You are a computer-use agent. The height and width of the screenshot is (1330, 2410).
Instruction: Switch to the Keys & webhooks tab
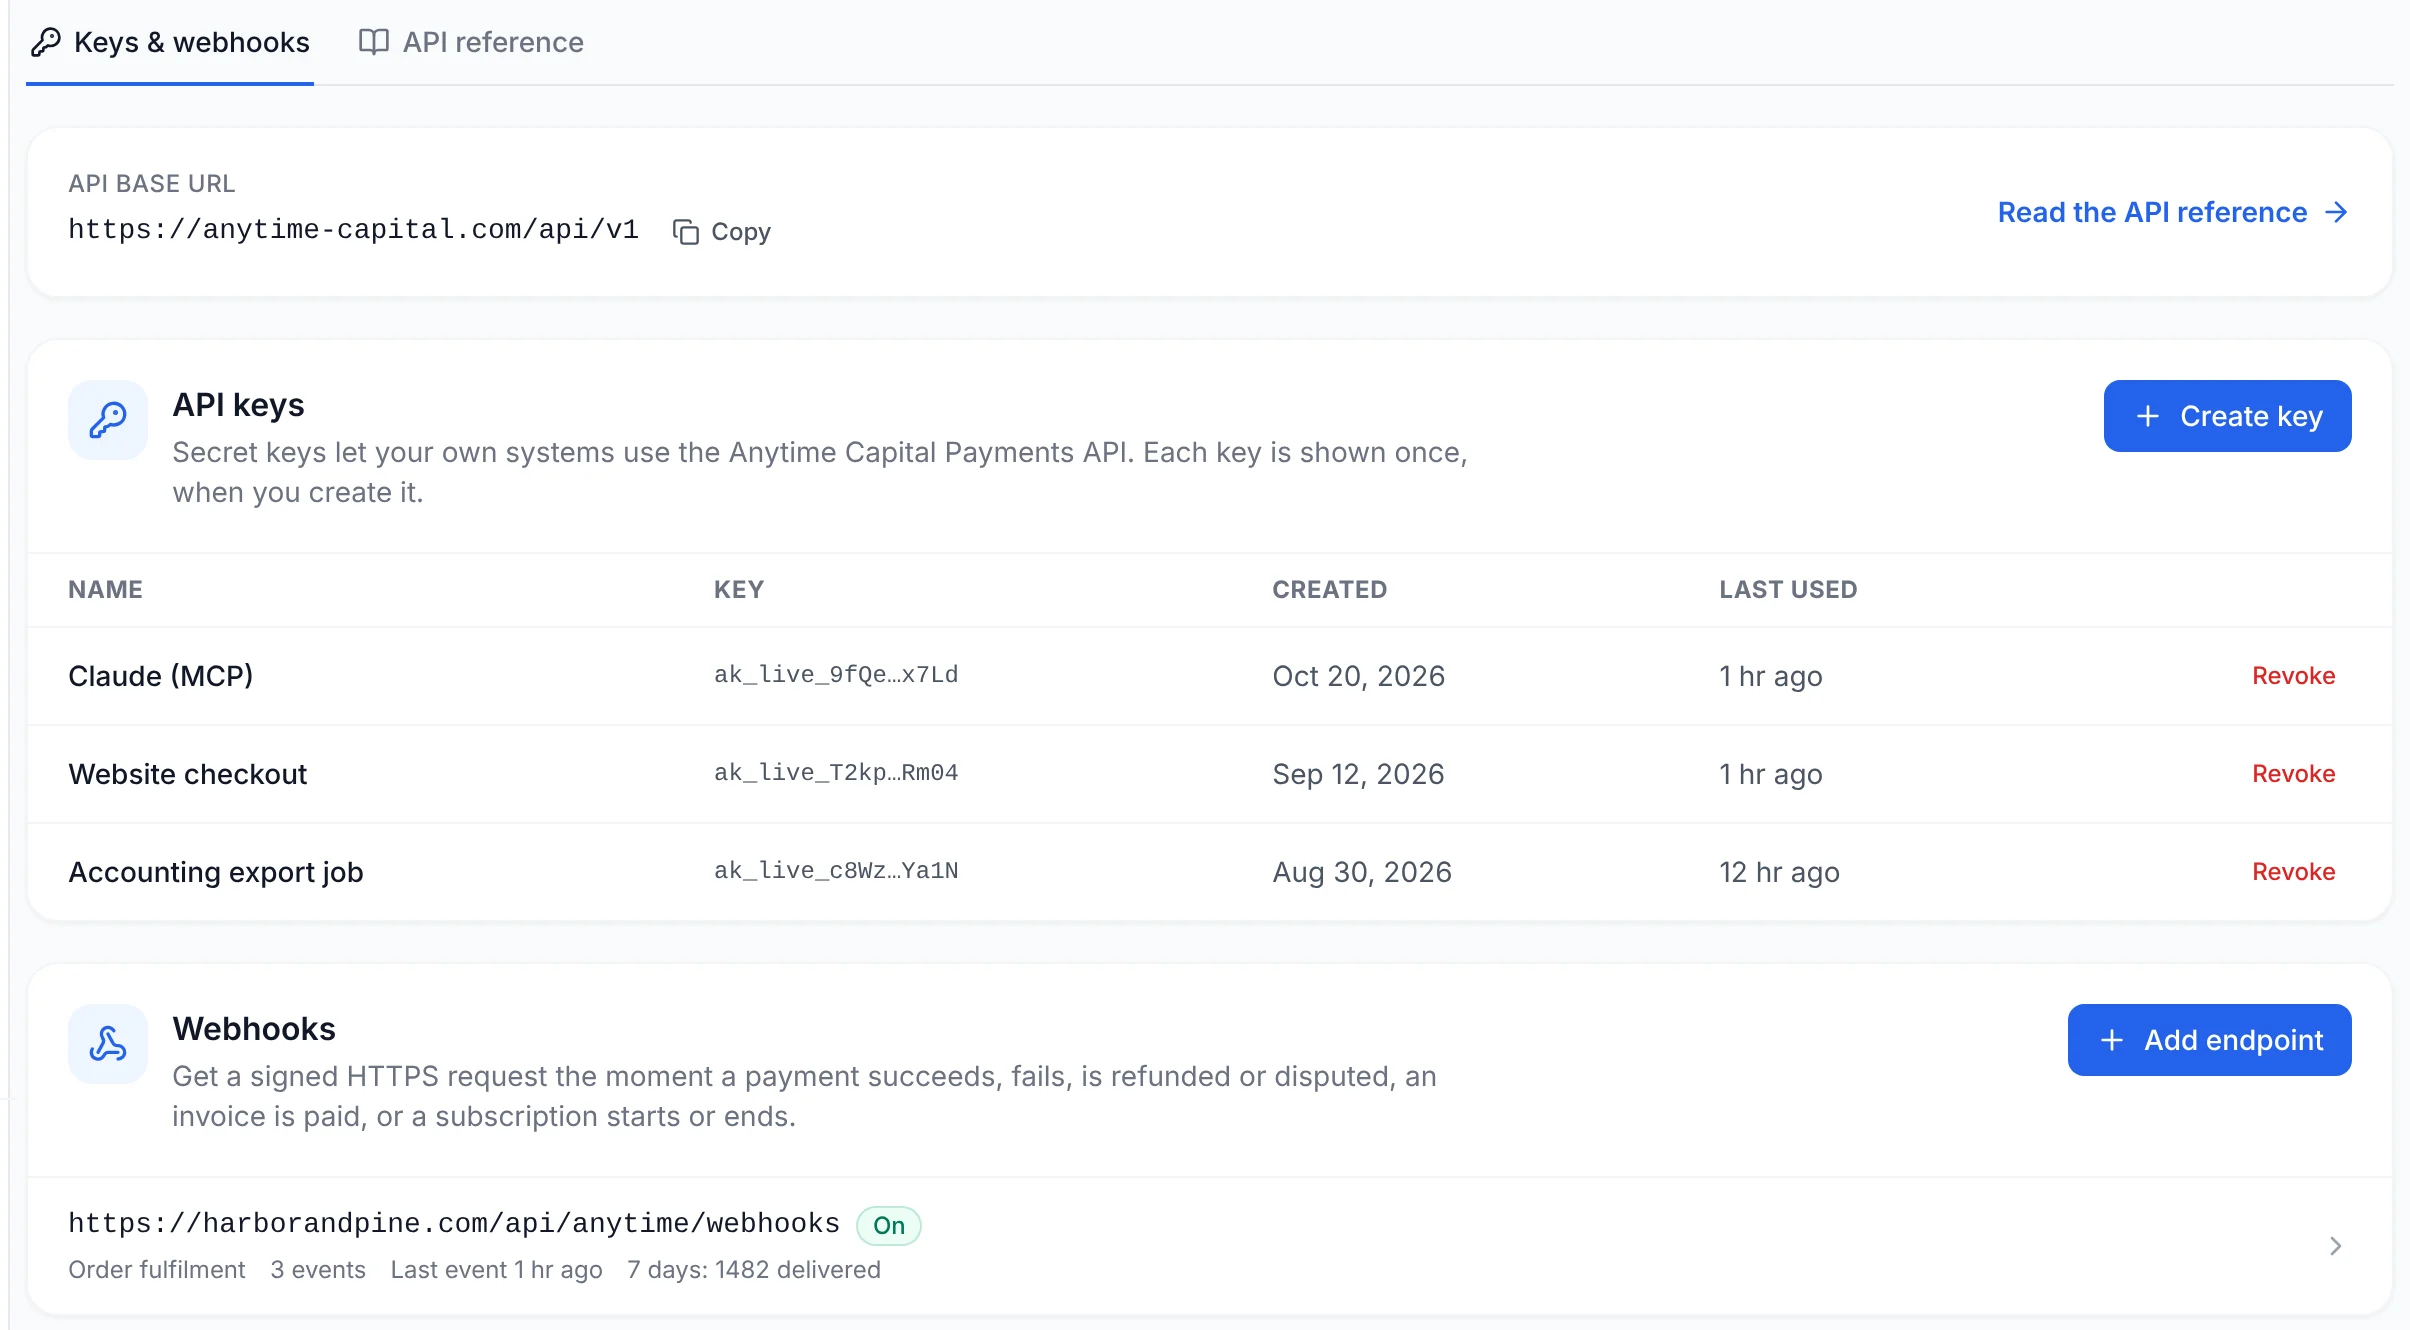point(170,42)
